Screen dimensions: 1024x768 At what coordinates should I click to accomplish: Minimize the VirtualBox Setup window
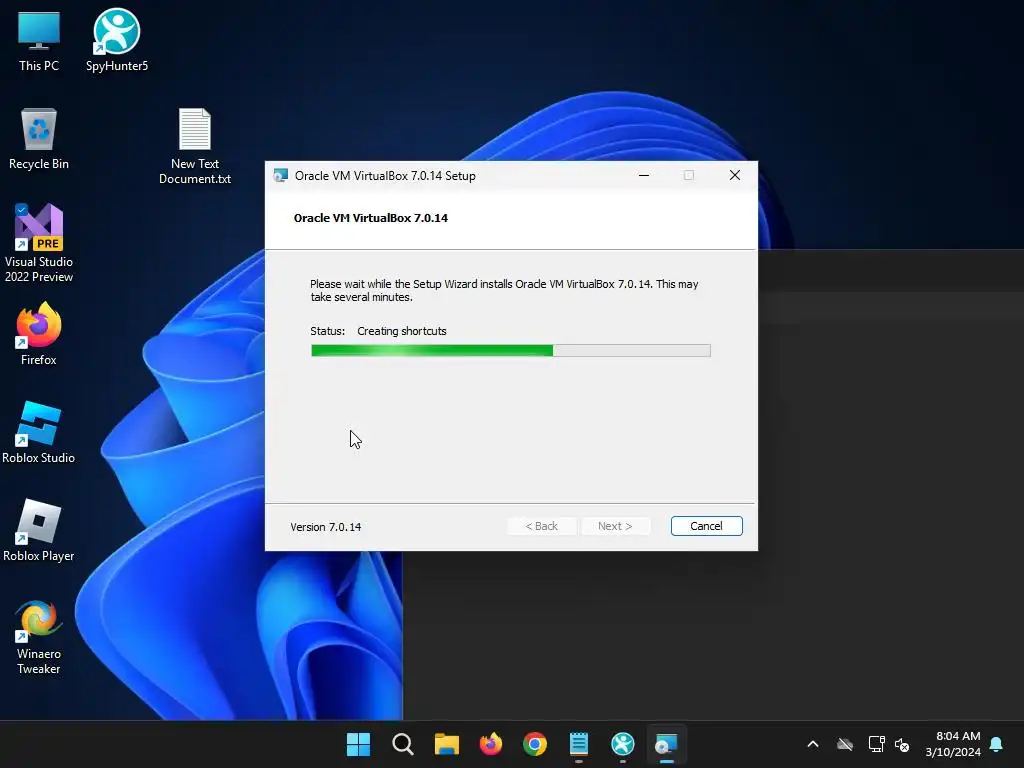pos(644,176)
